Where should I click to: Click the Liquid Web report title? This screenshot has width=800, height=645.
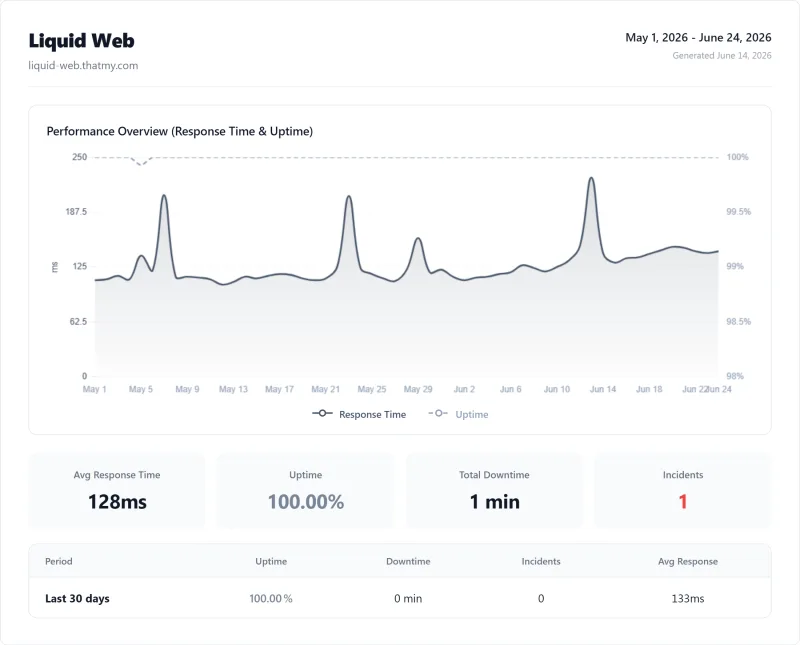[x=82, y=41]
